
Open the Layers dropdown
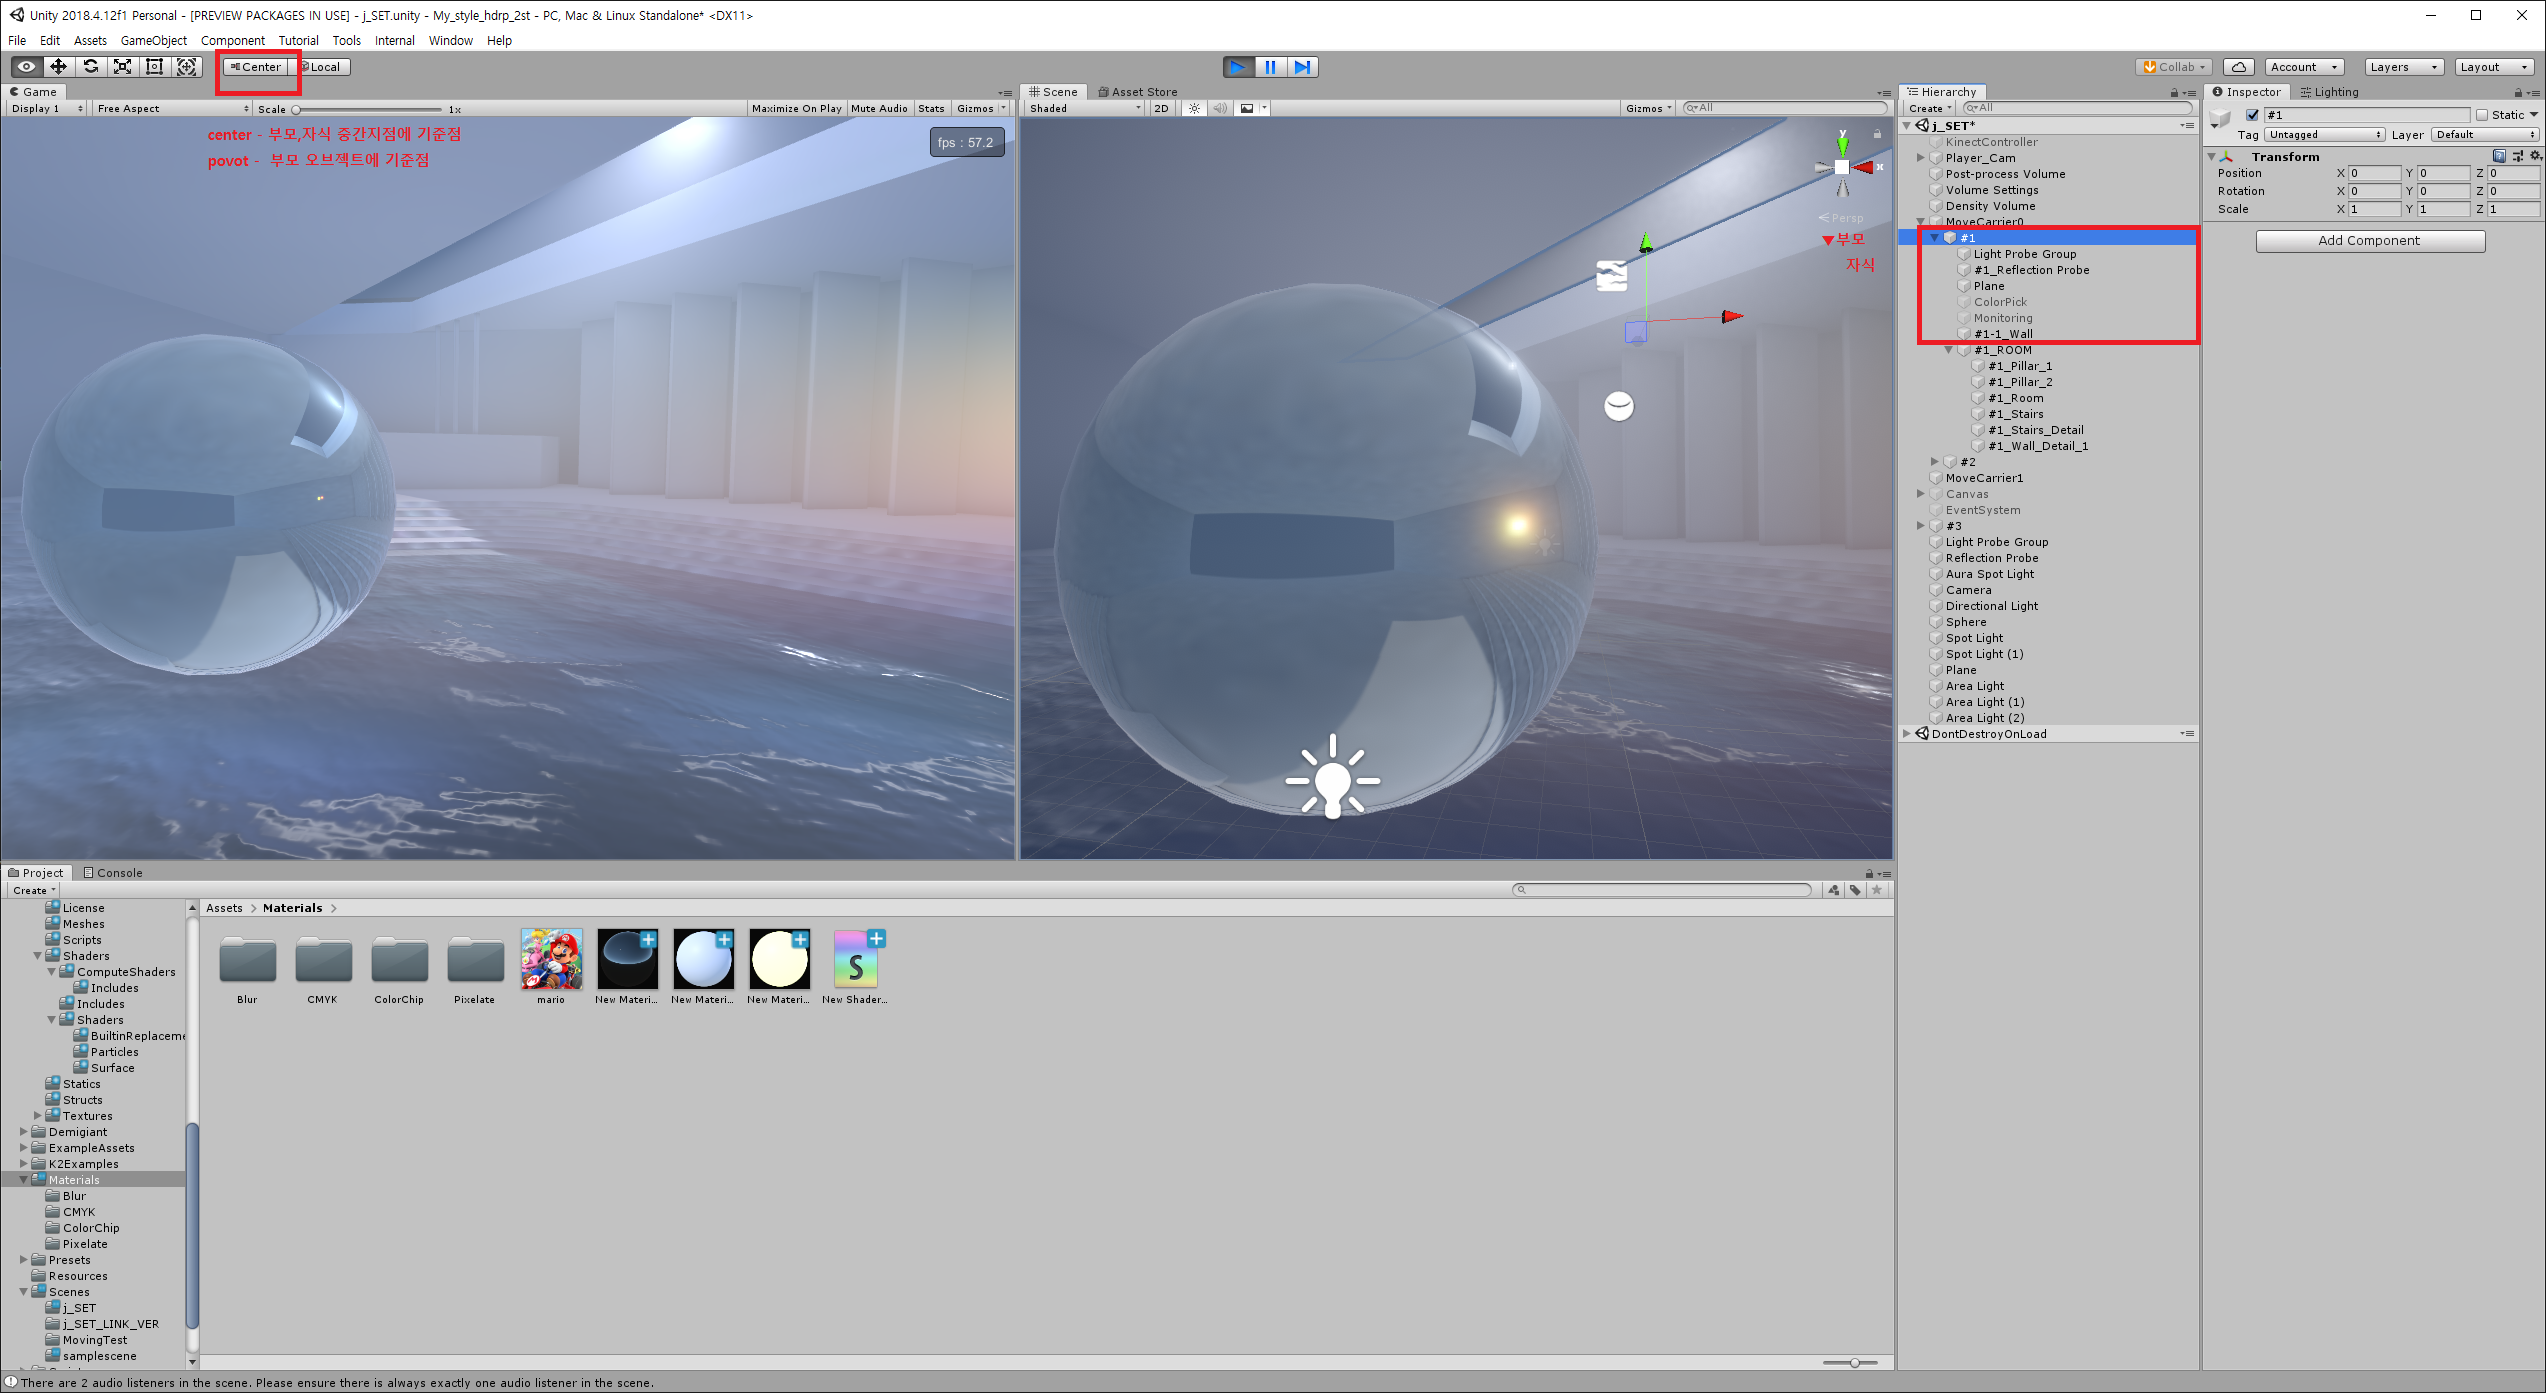[x=2404, y=67]
